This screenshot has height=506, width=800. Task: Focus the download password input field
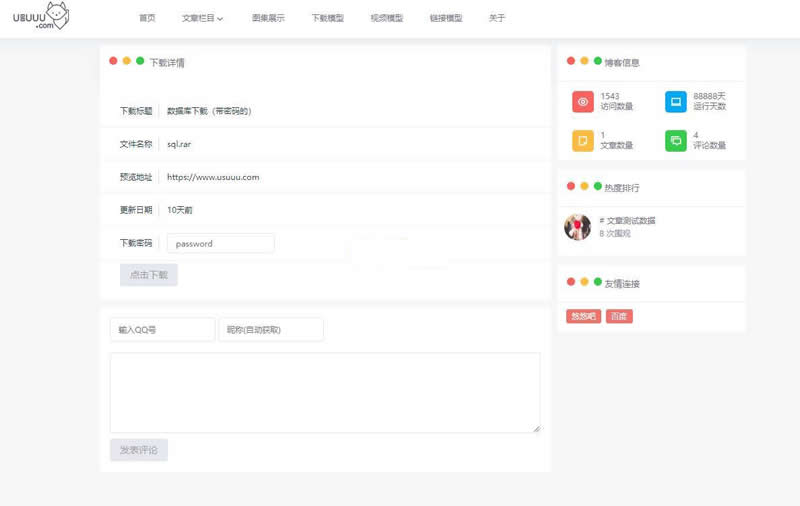click(220, 243)
